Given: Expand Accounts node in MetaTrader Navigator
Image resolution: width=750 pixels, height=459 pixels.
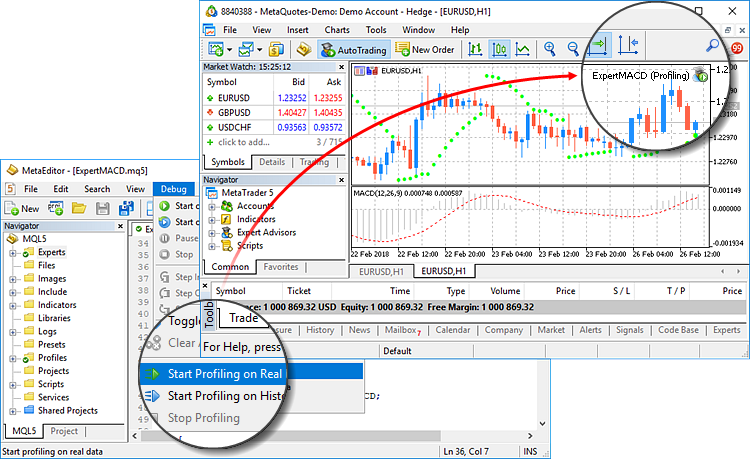Looking at the screenshot, I should coord(211,207).
